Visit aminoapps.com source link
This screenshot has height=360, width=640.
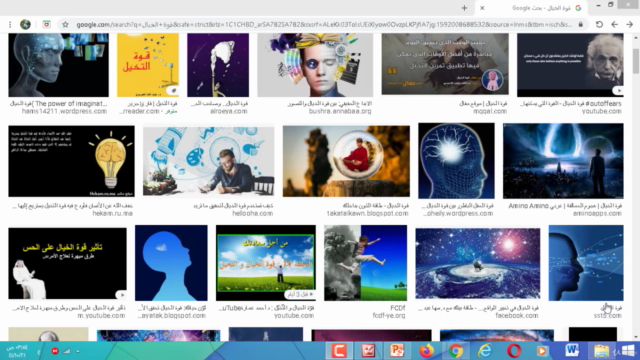click(597, 213)
